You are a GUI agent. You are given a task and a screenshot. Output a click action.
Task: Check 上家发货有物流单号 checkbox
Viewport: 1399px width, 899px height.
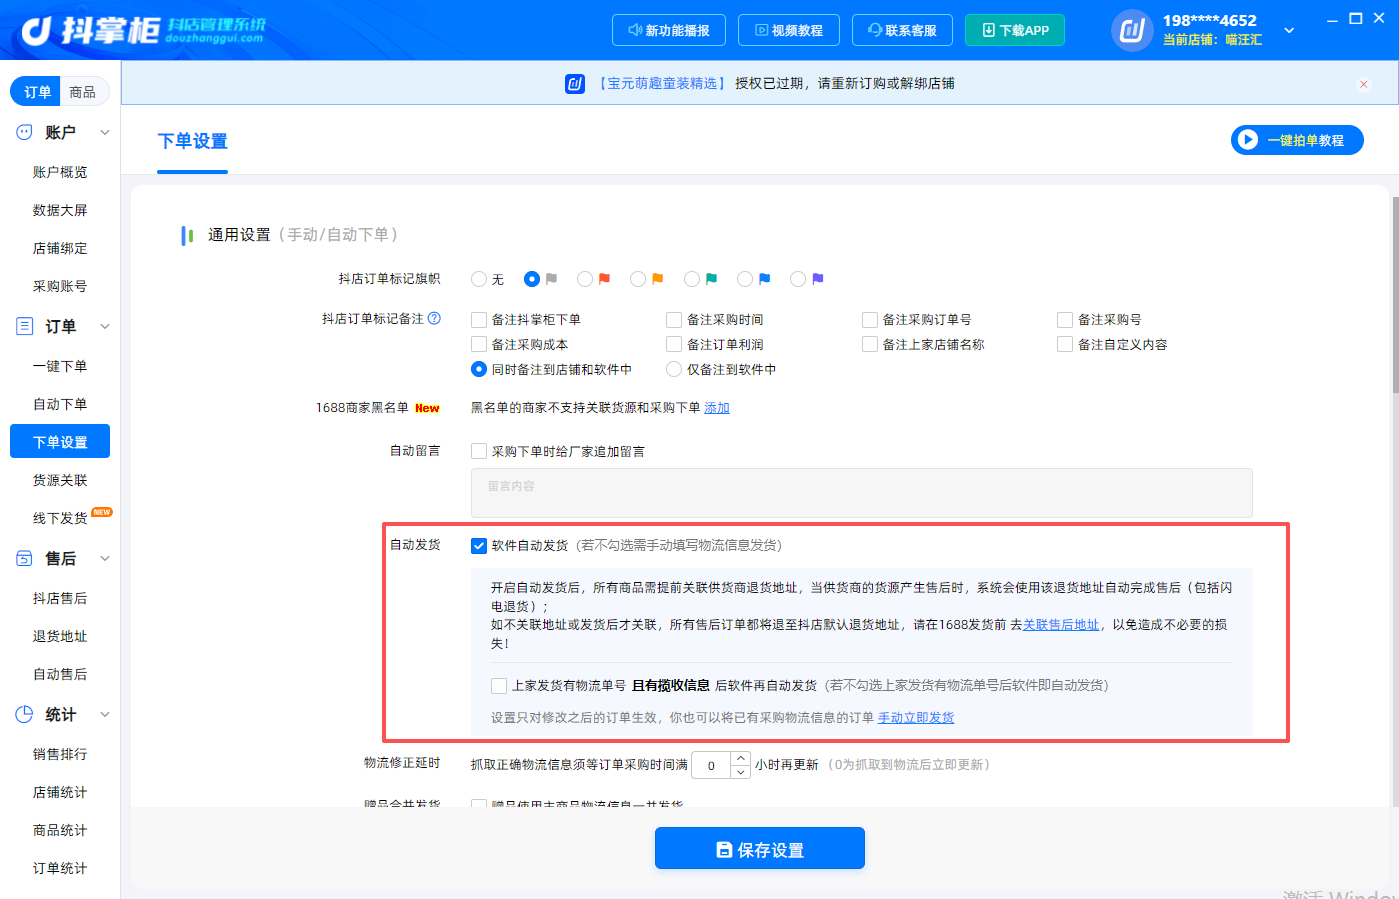[x=499, y=685]
